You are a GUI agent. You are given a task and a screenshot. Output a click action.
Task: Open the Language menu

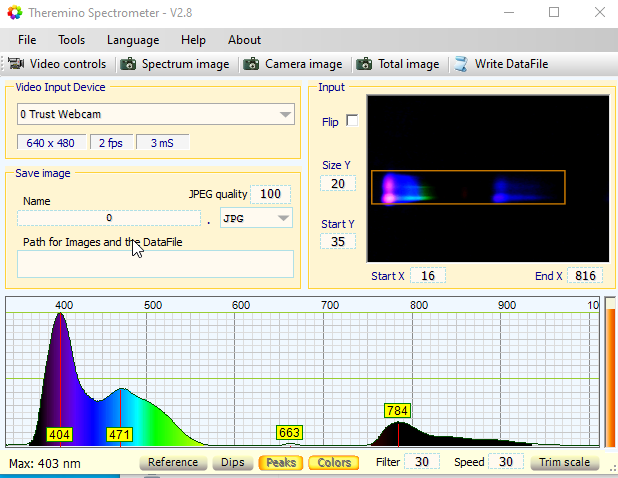click(133, 40)
